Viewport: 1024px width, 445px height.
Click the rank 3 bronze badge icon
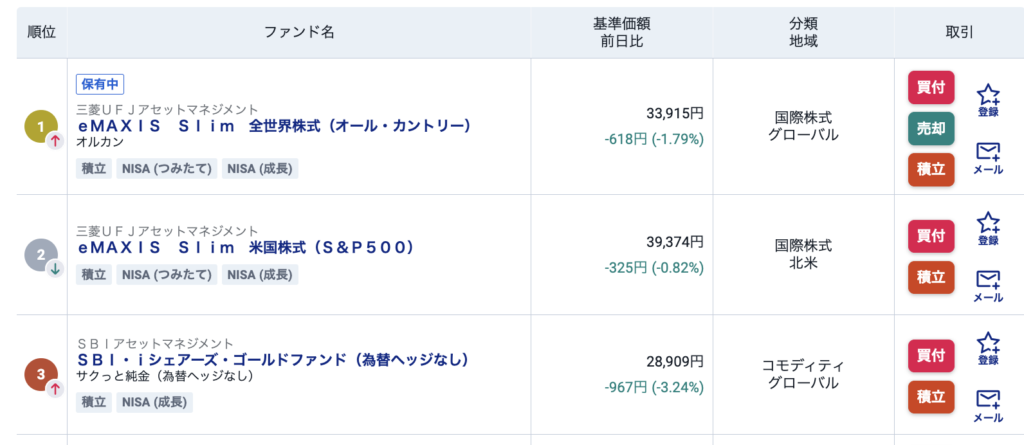click(x=41, y=375)
